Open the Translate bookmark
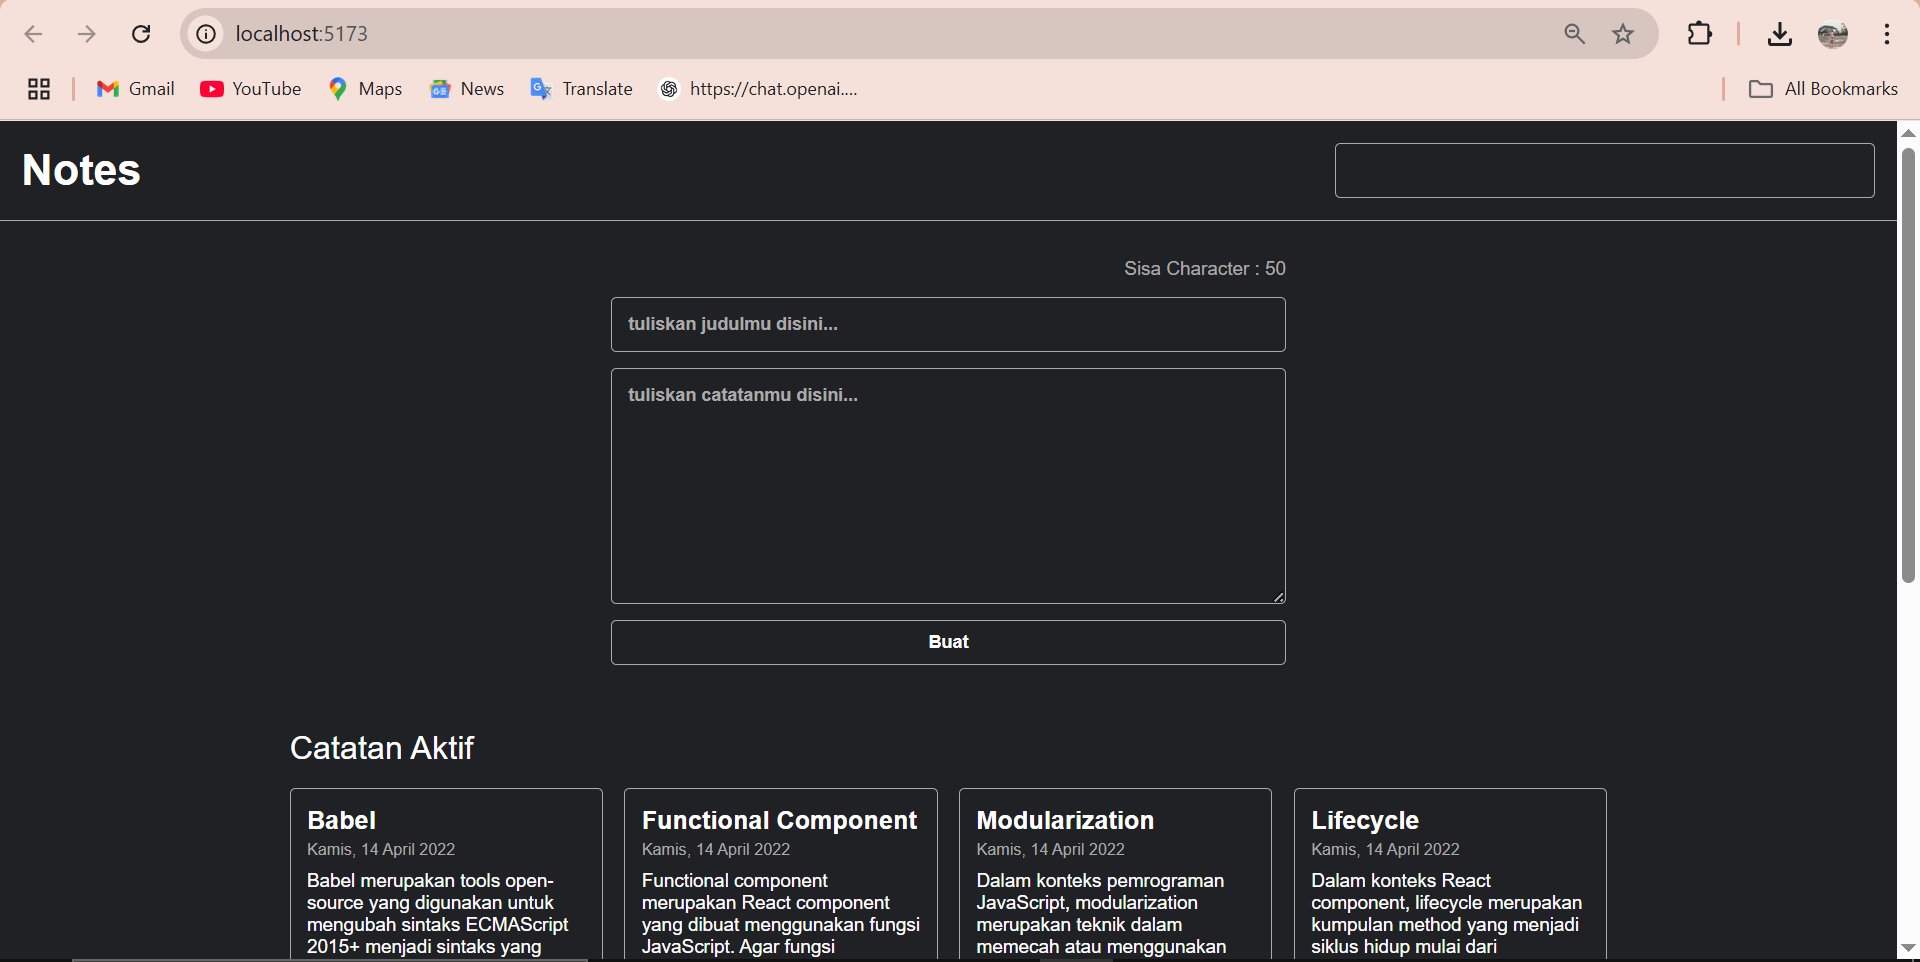 tap(581, 89)
